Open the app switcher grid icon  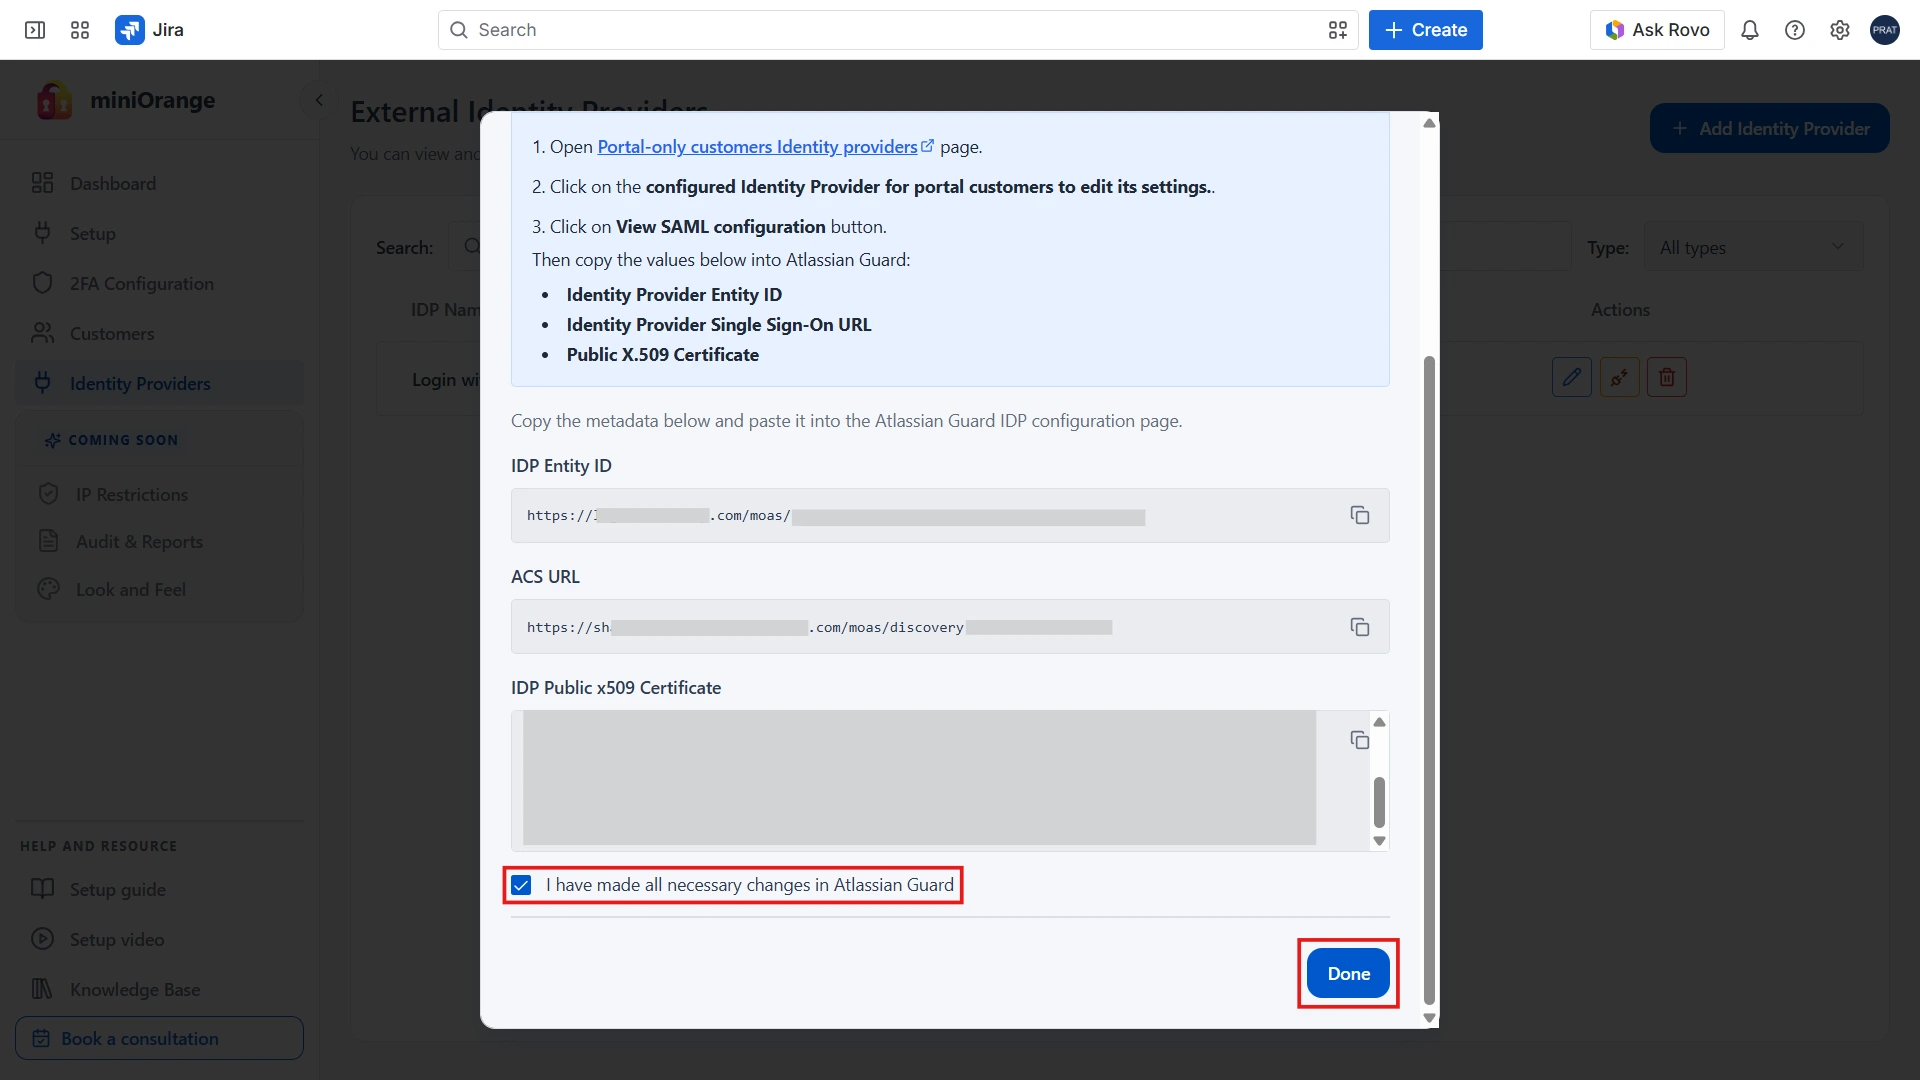point(80,30)
